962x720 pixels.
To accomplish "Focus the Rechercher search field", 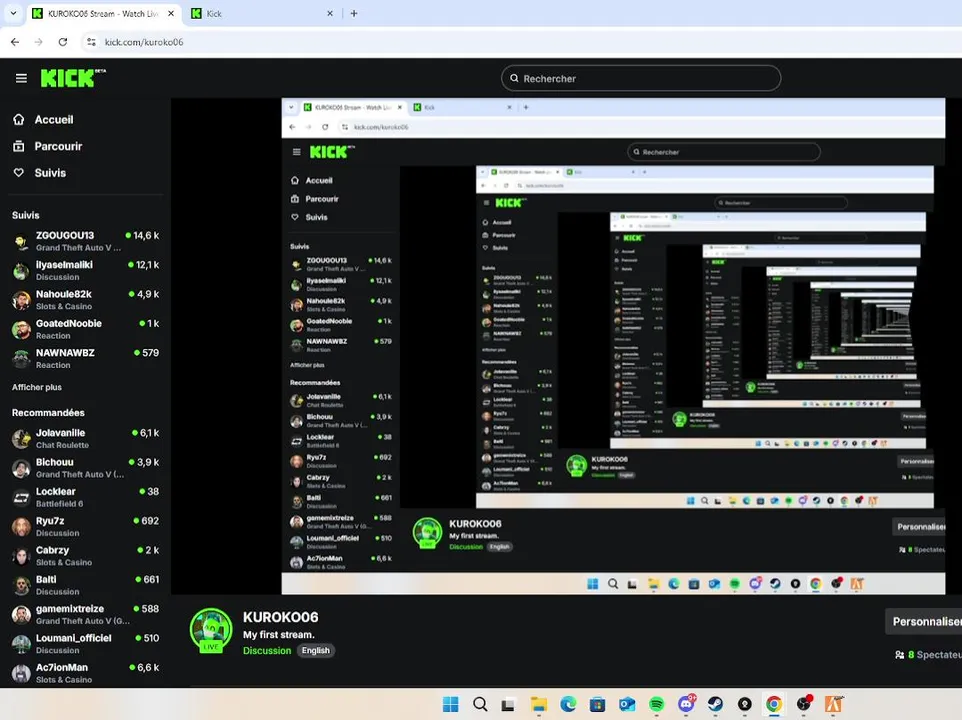I will point(641,79).
